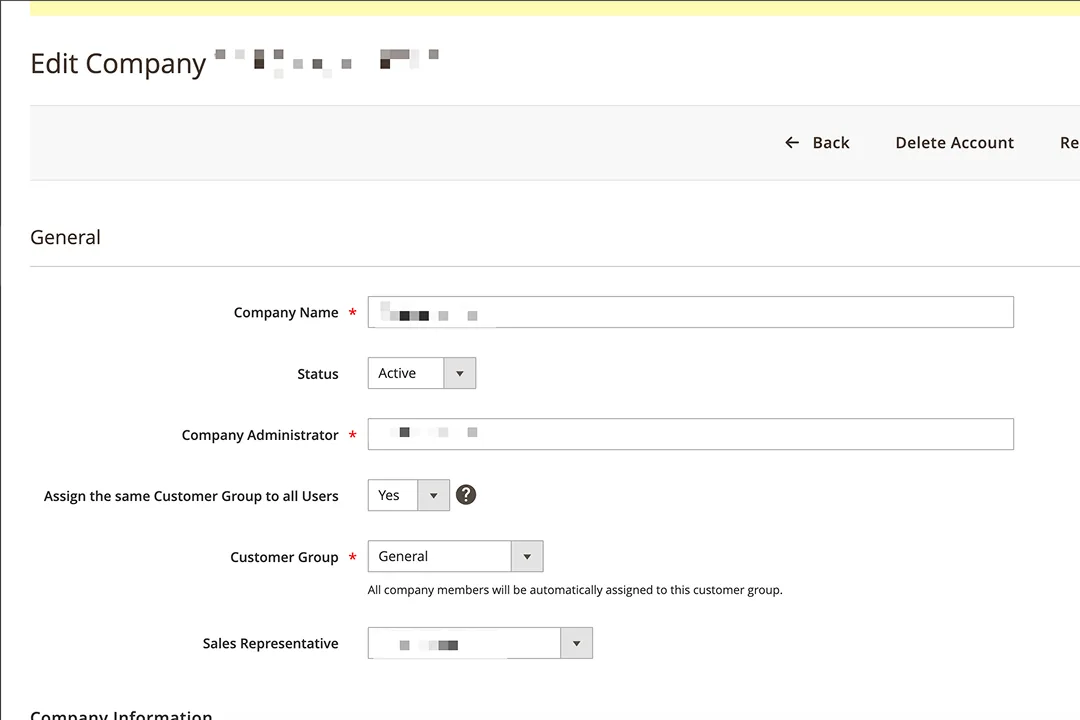This screenshot has width=1080, height=720.
Task: Click Delete Account button
Action: click(955, 143)
